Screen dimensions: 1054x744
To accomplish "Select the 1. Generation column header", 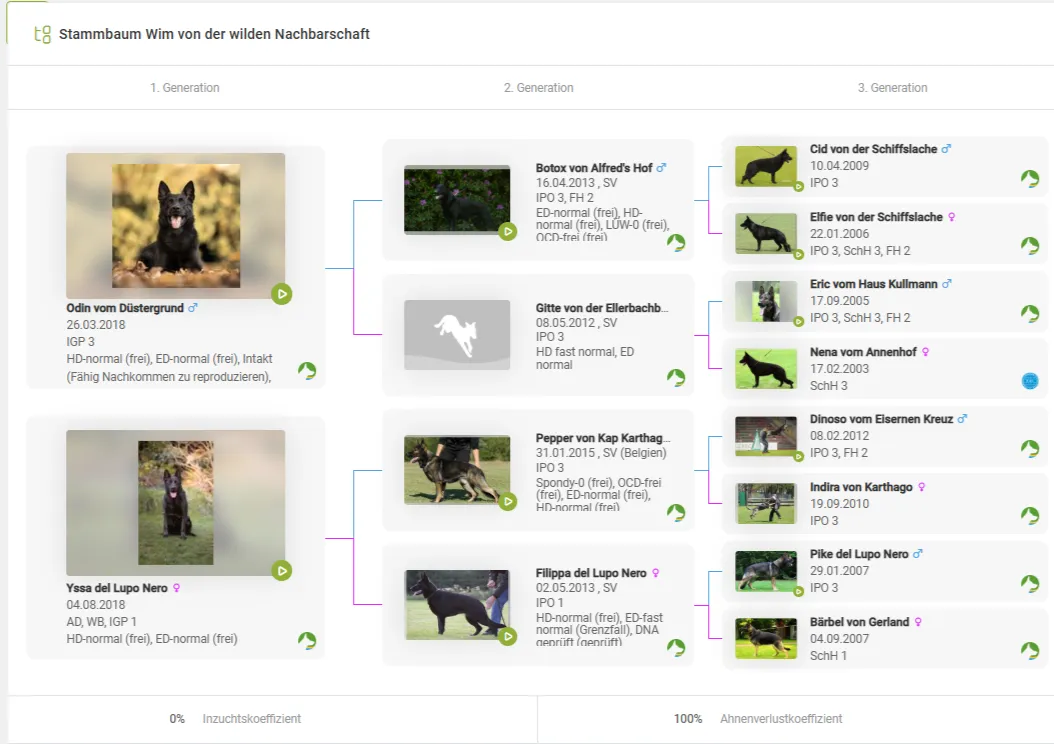I will click(185, 88).
